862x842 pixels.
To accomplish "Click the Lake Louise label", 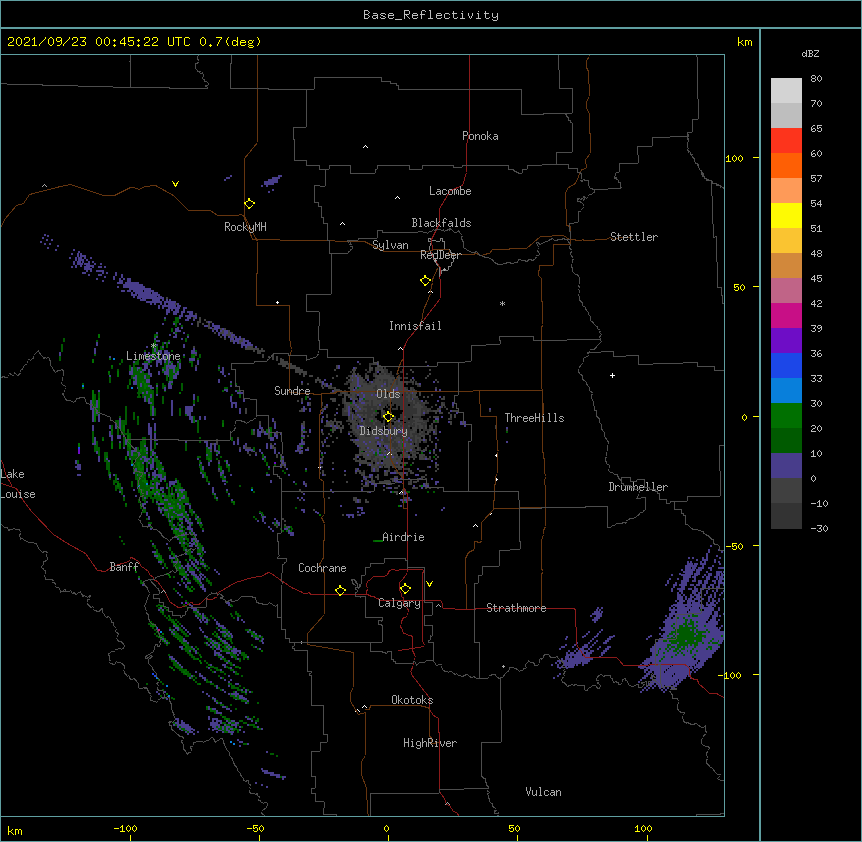I will click(x=18, y=484).
